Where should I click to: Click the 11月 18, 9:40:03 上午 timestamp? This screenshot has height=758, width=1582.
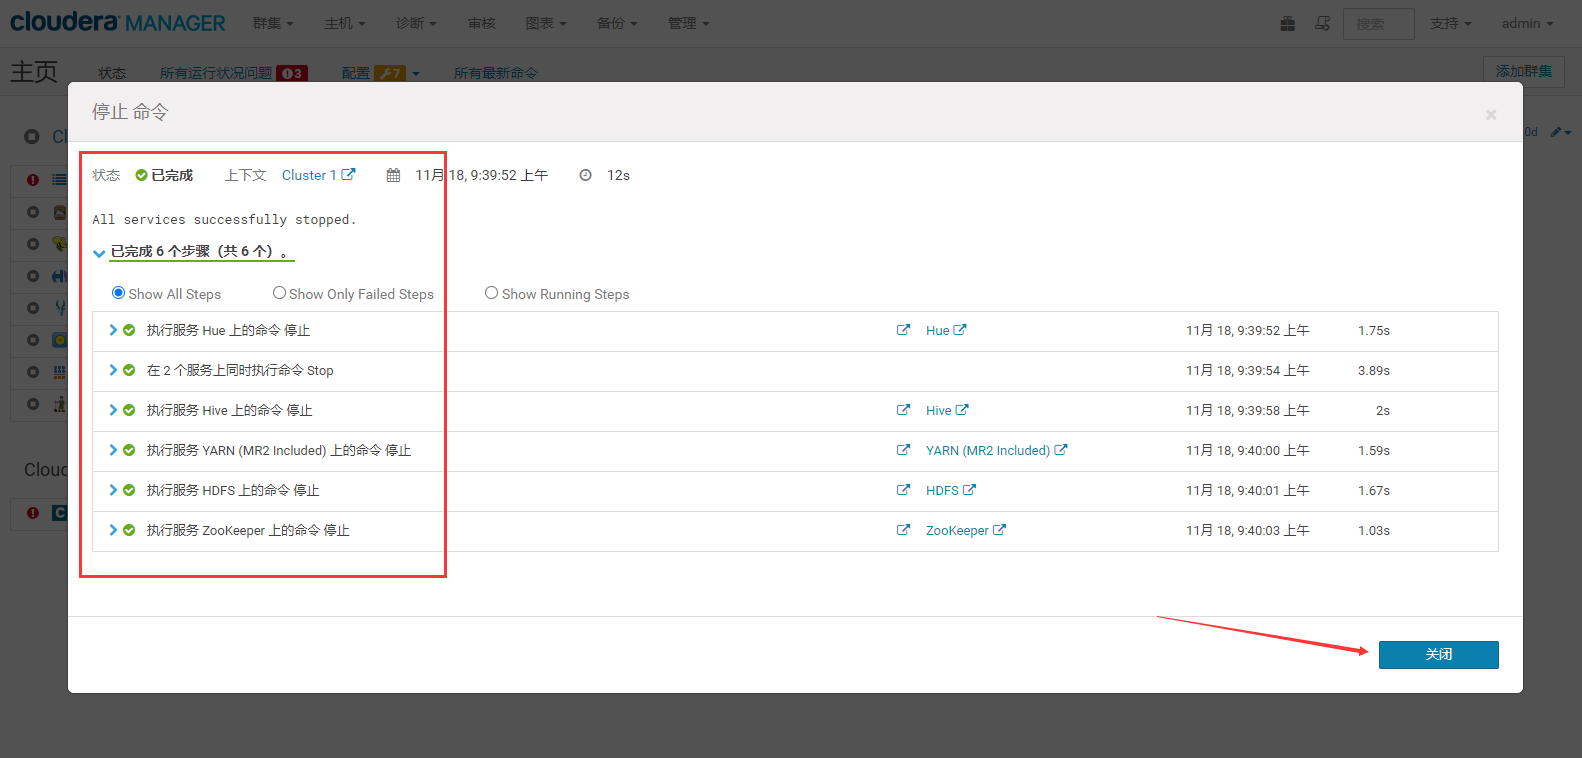pyautogui.click(x=1247, y=530)
